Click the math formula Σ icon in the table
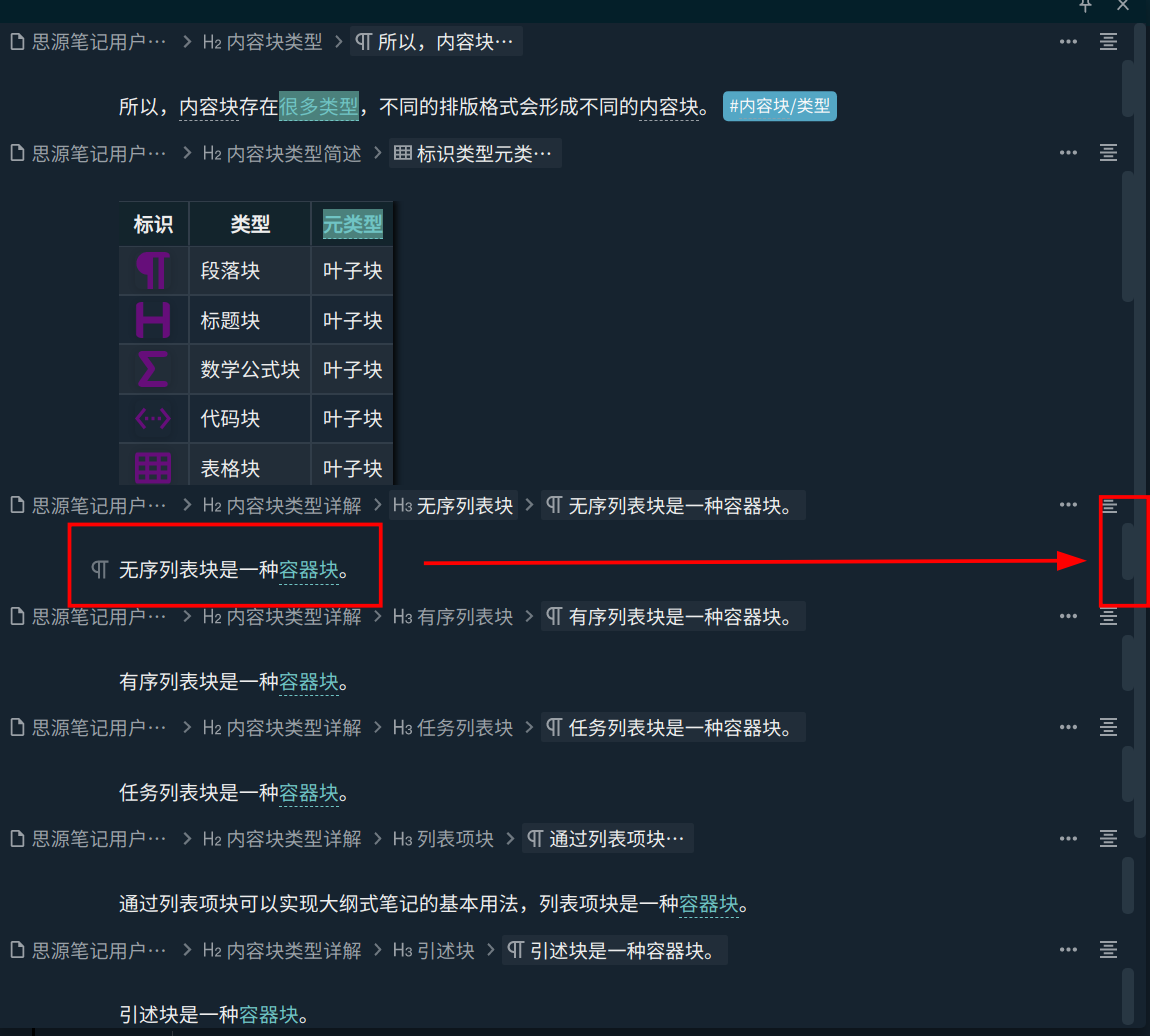The image size is (1150, 1036). [153, 369]
